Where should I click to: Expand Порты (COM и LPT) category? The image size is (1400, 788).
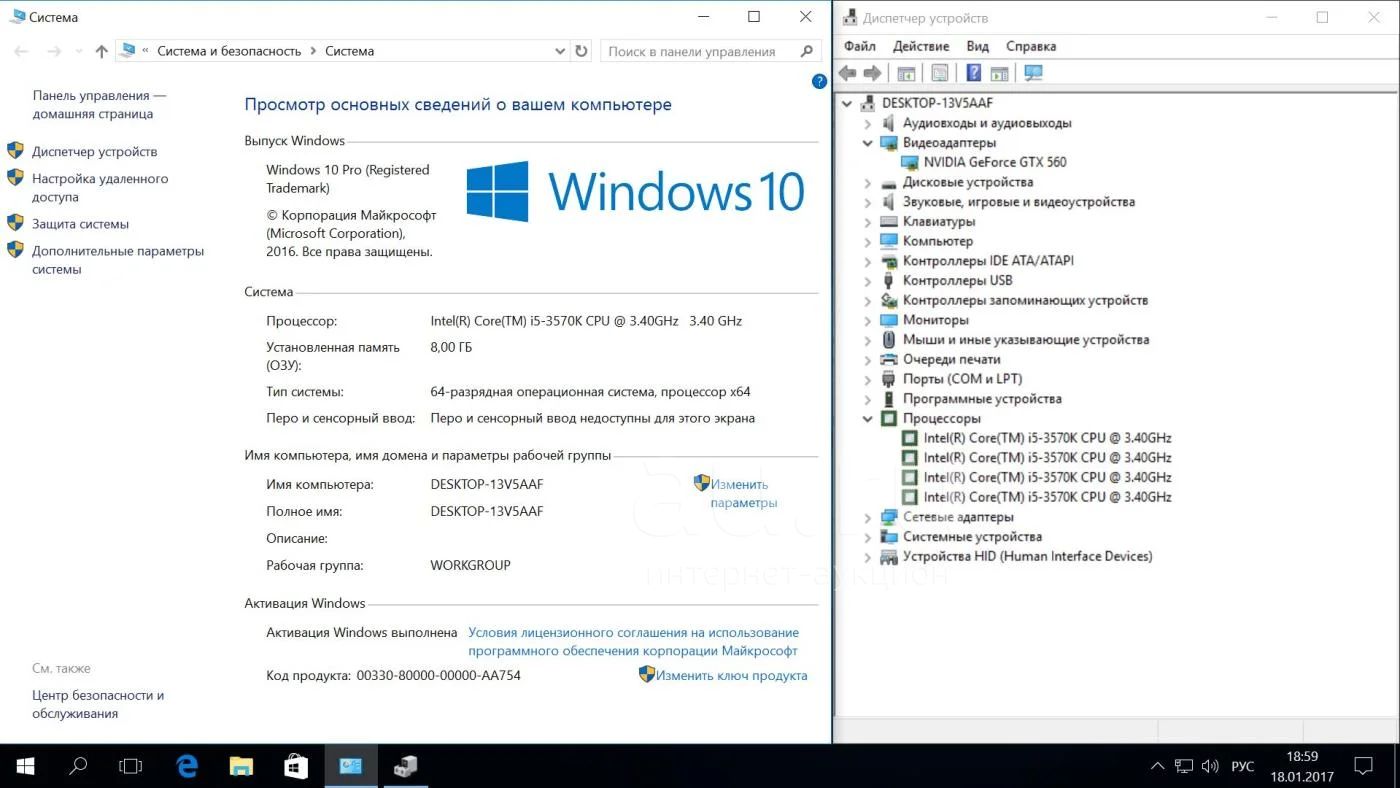pyautogui.click(x=868, y=380)
